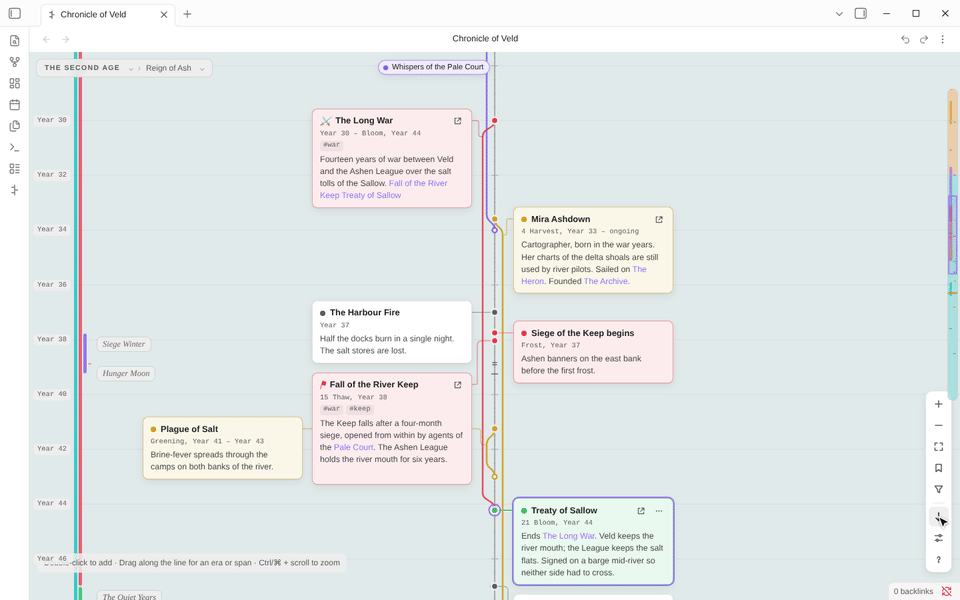Follow the Pale Court link in Fall of the River Keep

pos(353,447)
